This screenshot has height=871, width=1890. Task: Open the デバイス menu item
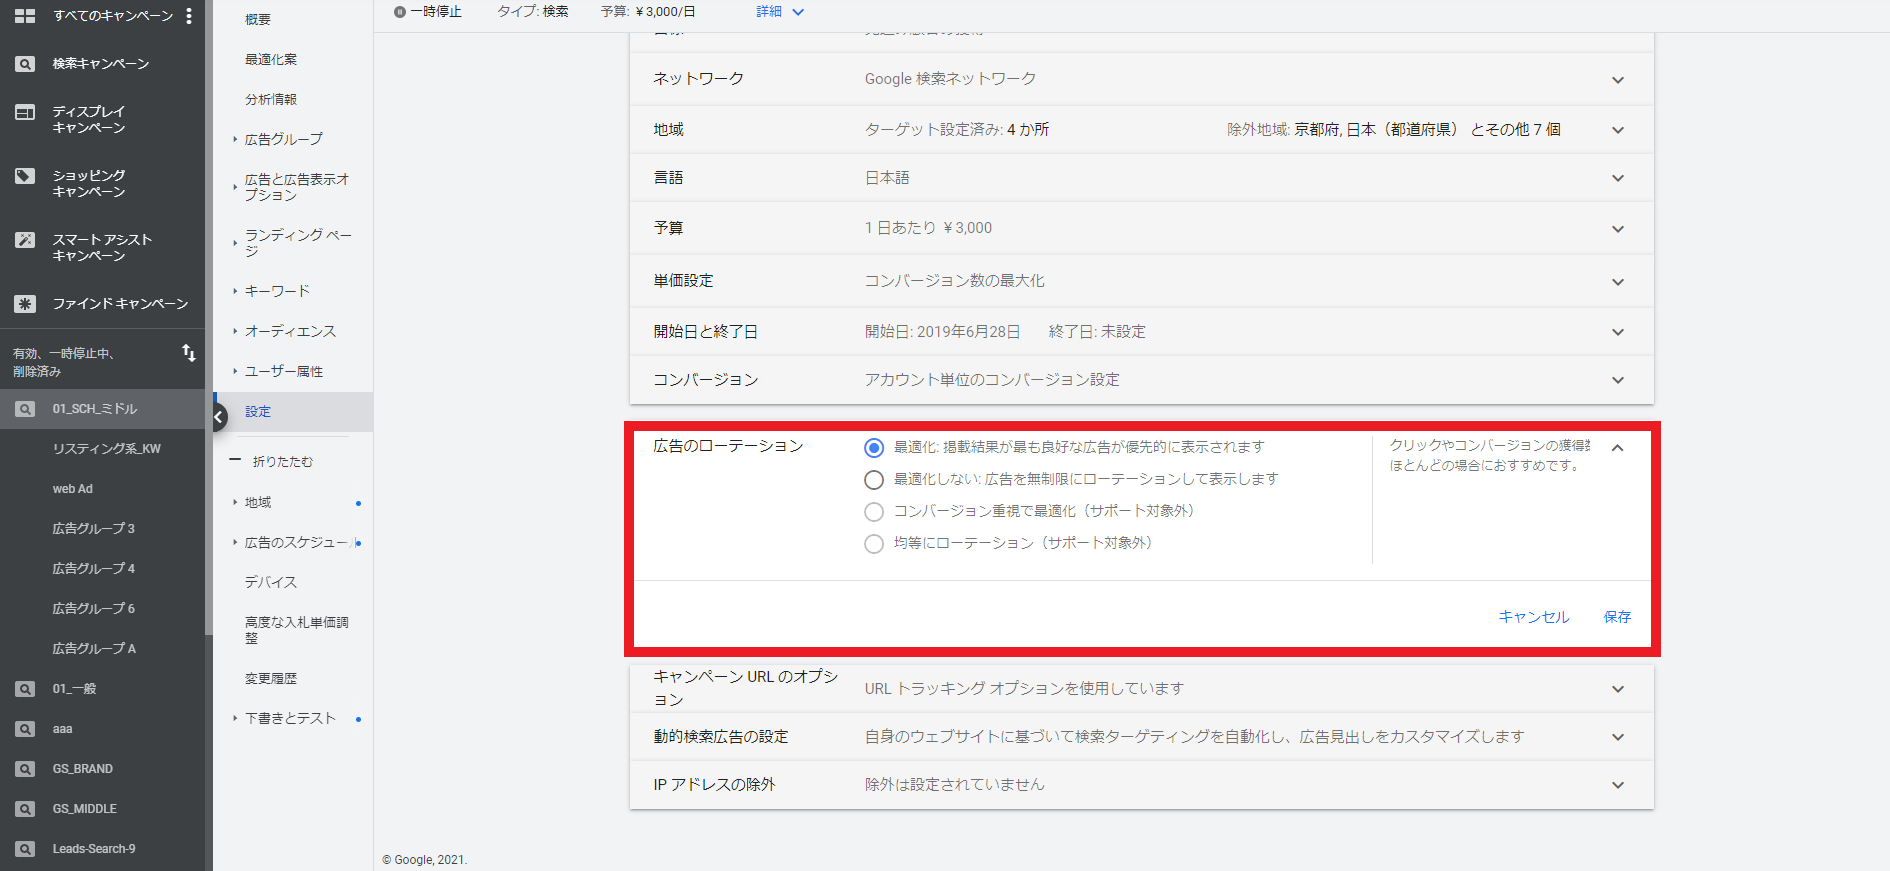(271, 582)
